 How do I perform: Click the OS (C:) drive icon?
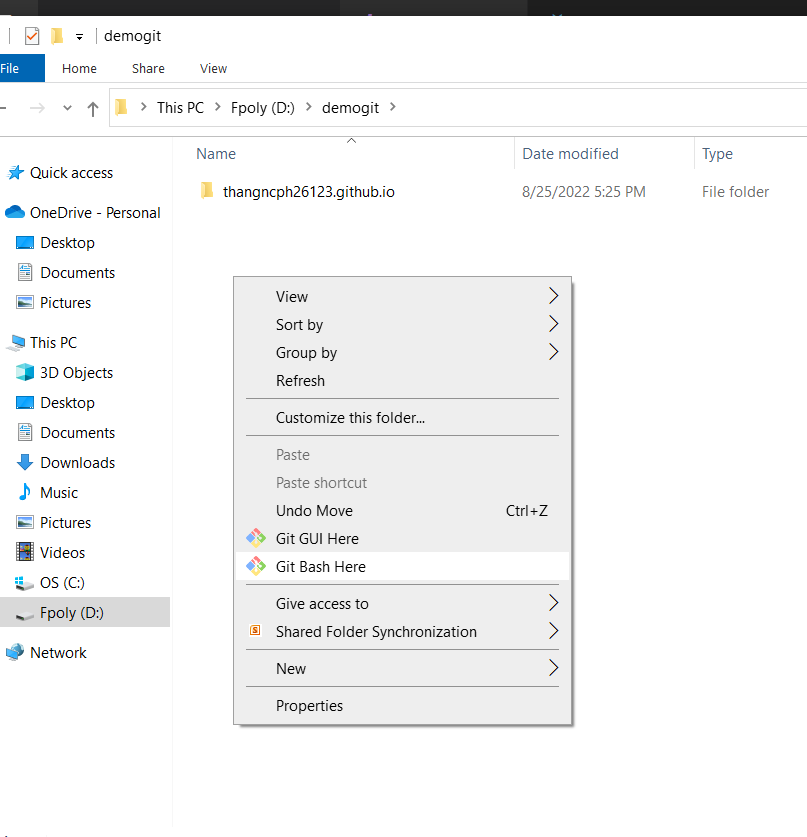(x=24, y=583)
